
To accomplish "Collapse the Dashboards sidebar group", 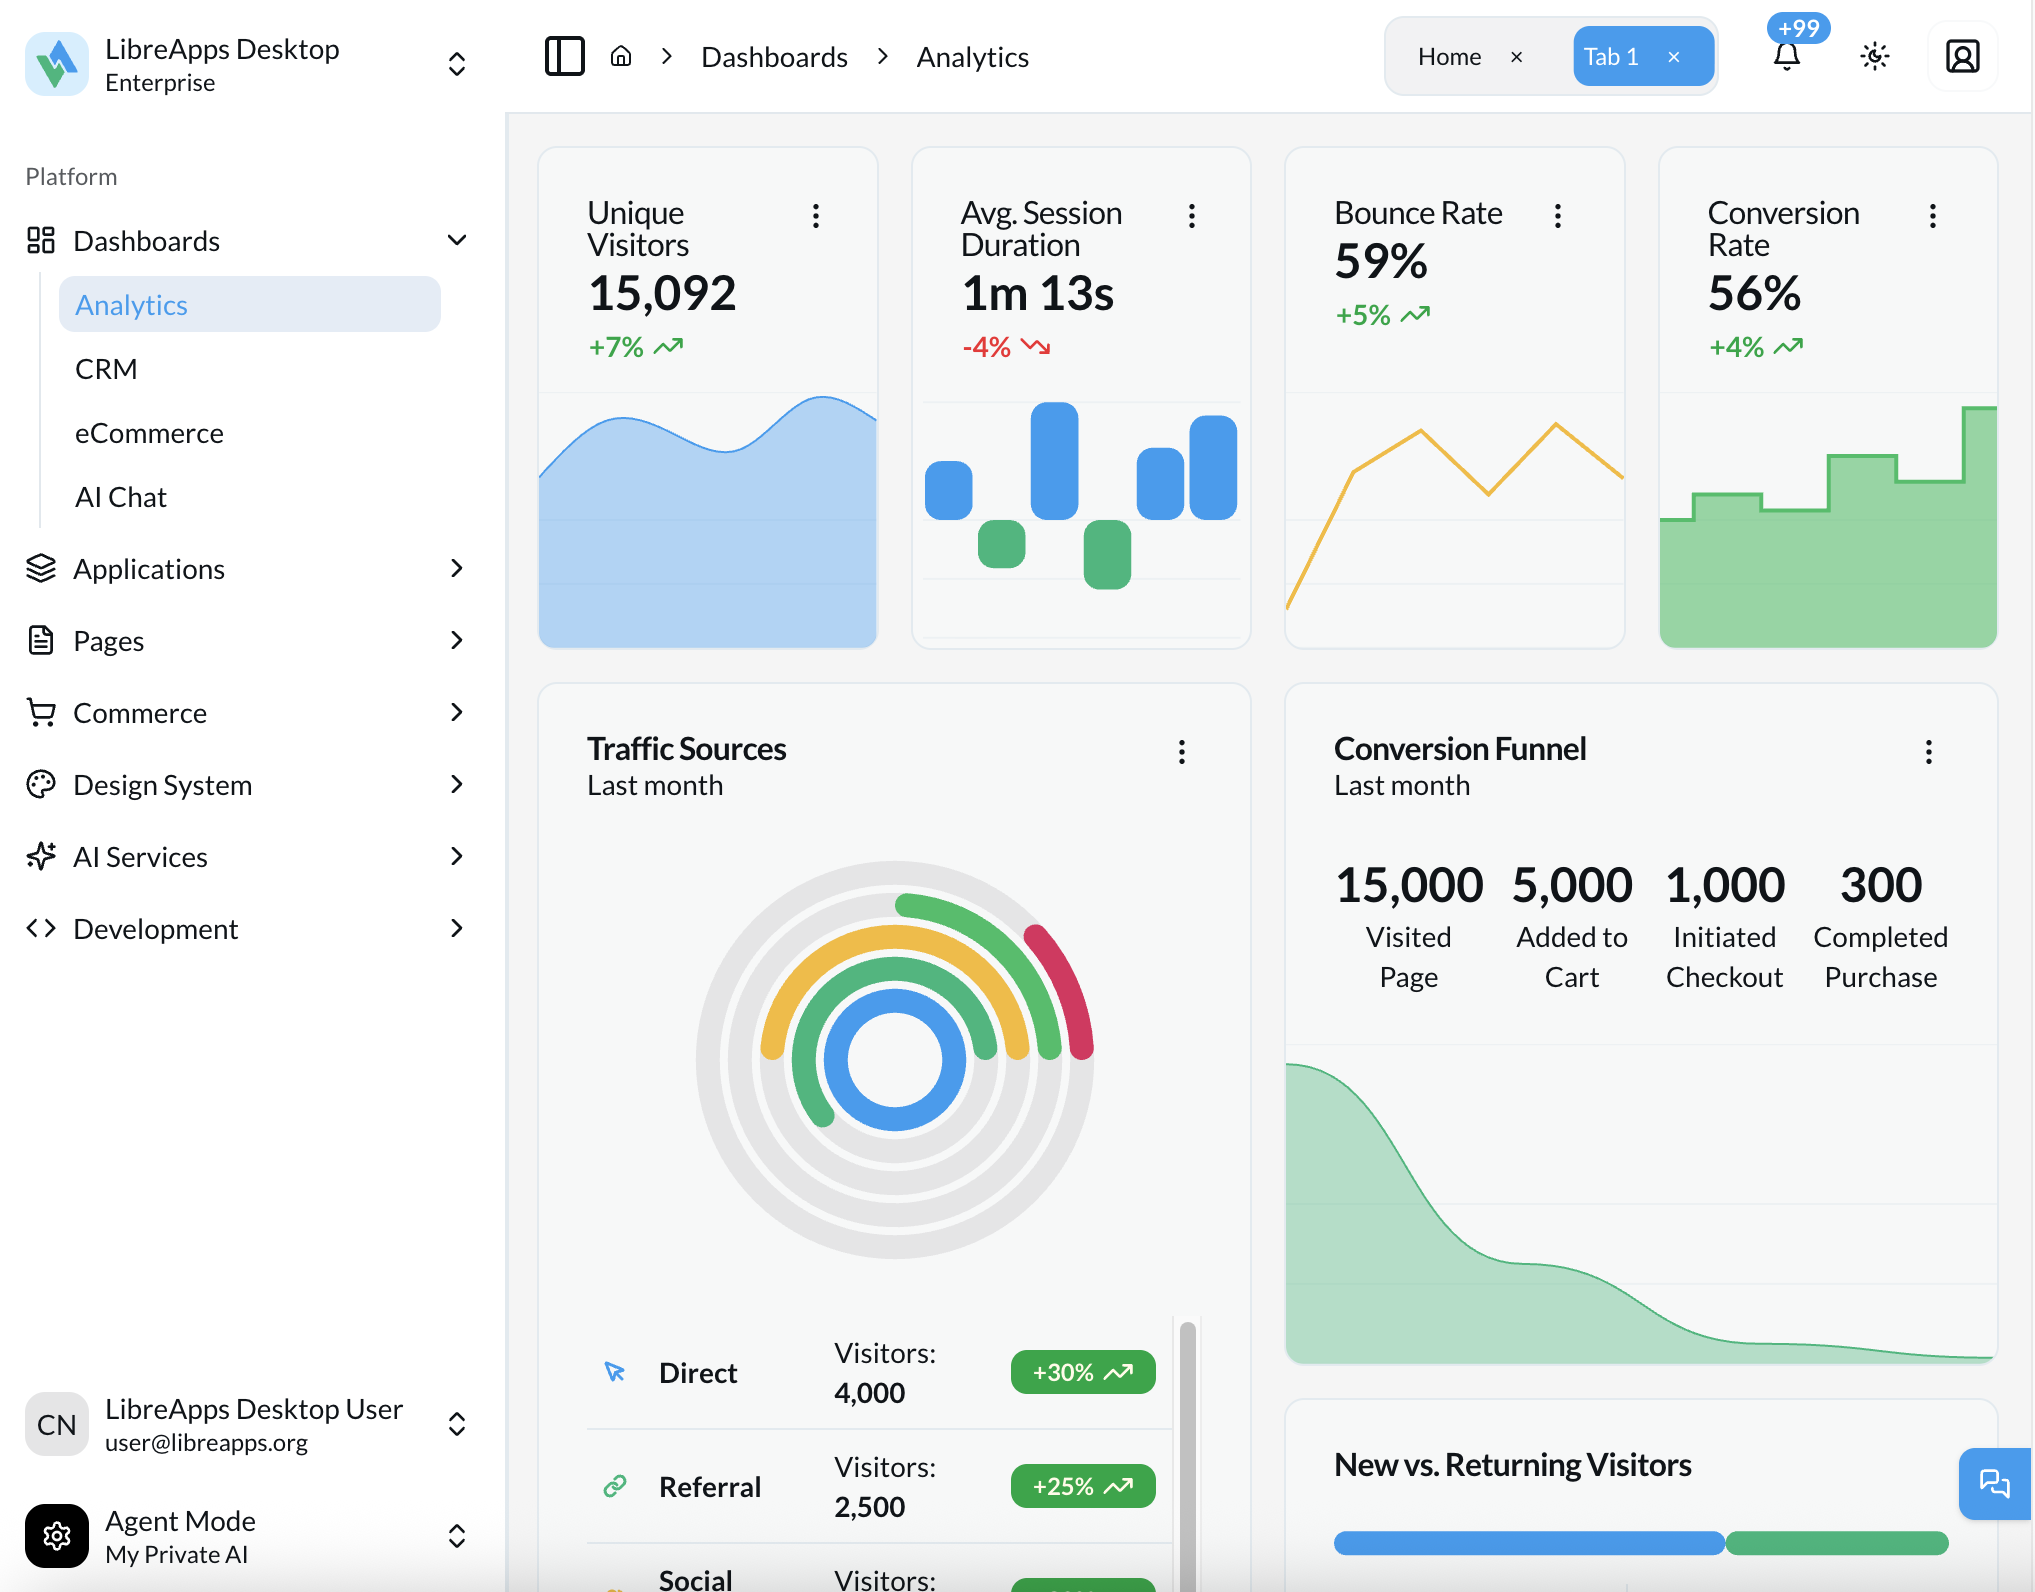I will [x=457, y=240].
